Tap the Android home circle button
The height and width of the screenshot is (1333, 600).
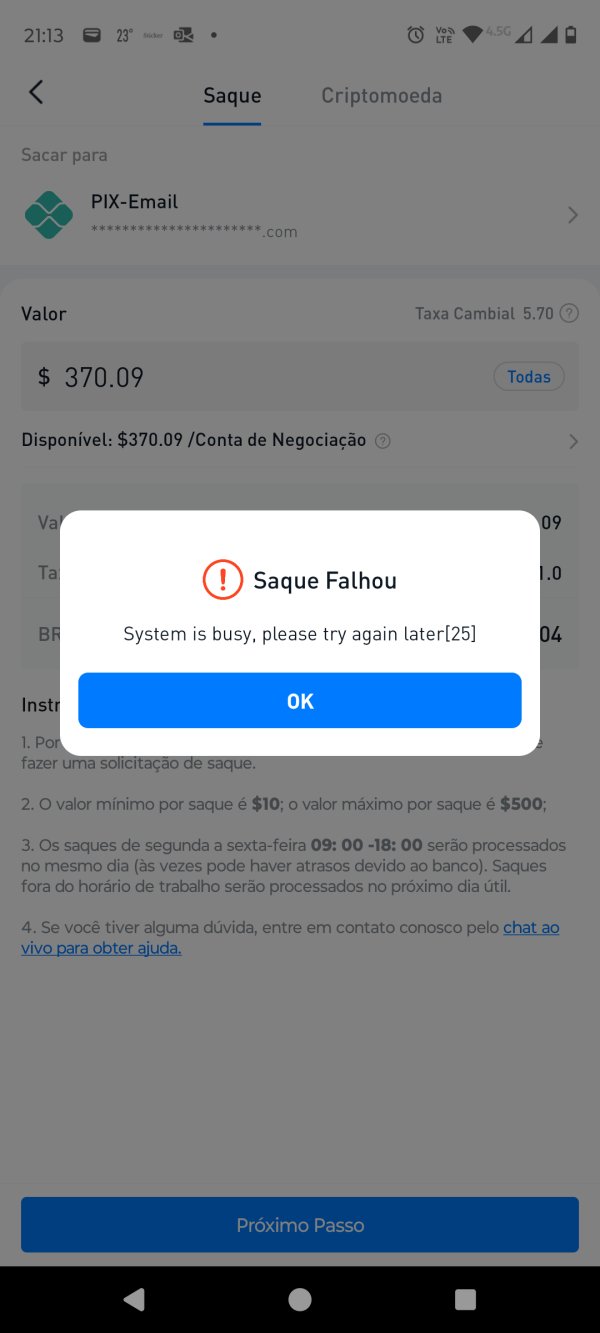(299, 1299)
